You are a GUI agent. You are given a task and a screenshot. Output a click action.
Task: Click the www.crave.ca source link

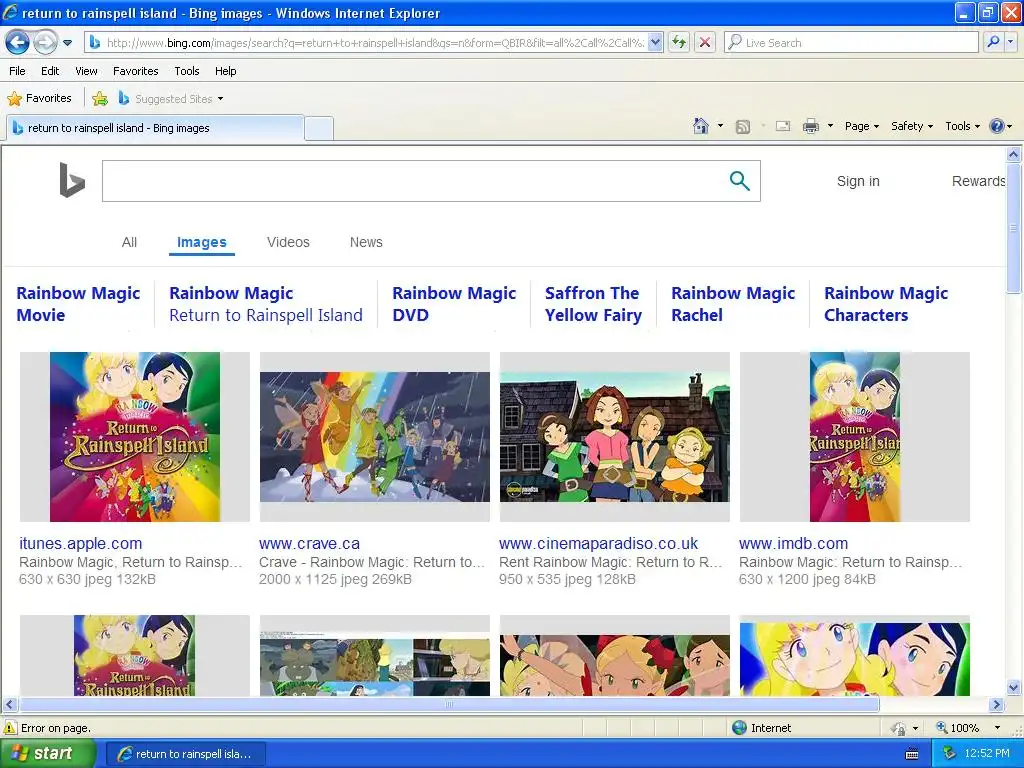(309, 543)
